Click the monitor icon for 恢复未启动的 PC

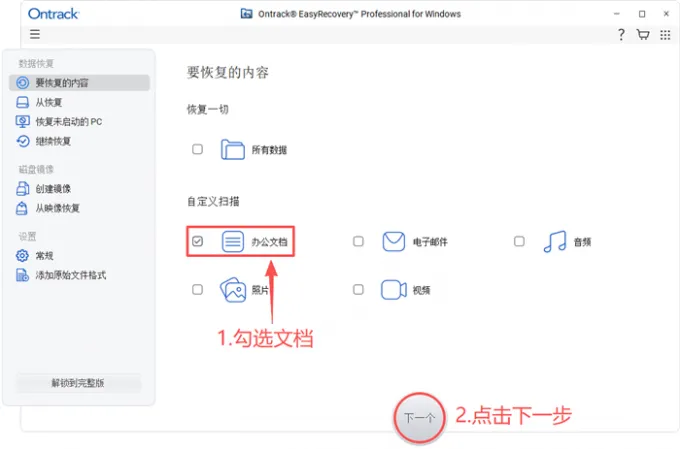pyautogui.click(x=23, y=121)
